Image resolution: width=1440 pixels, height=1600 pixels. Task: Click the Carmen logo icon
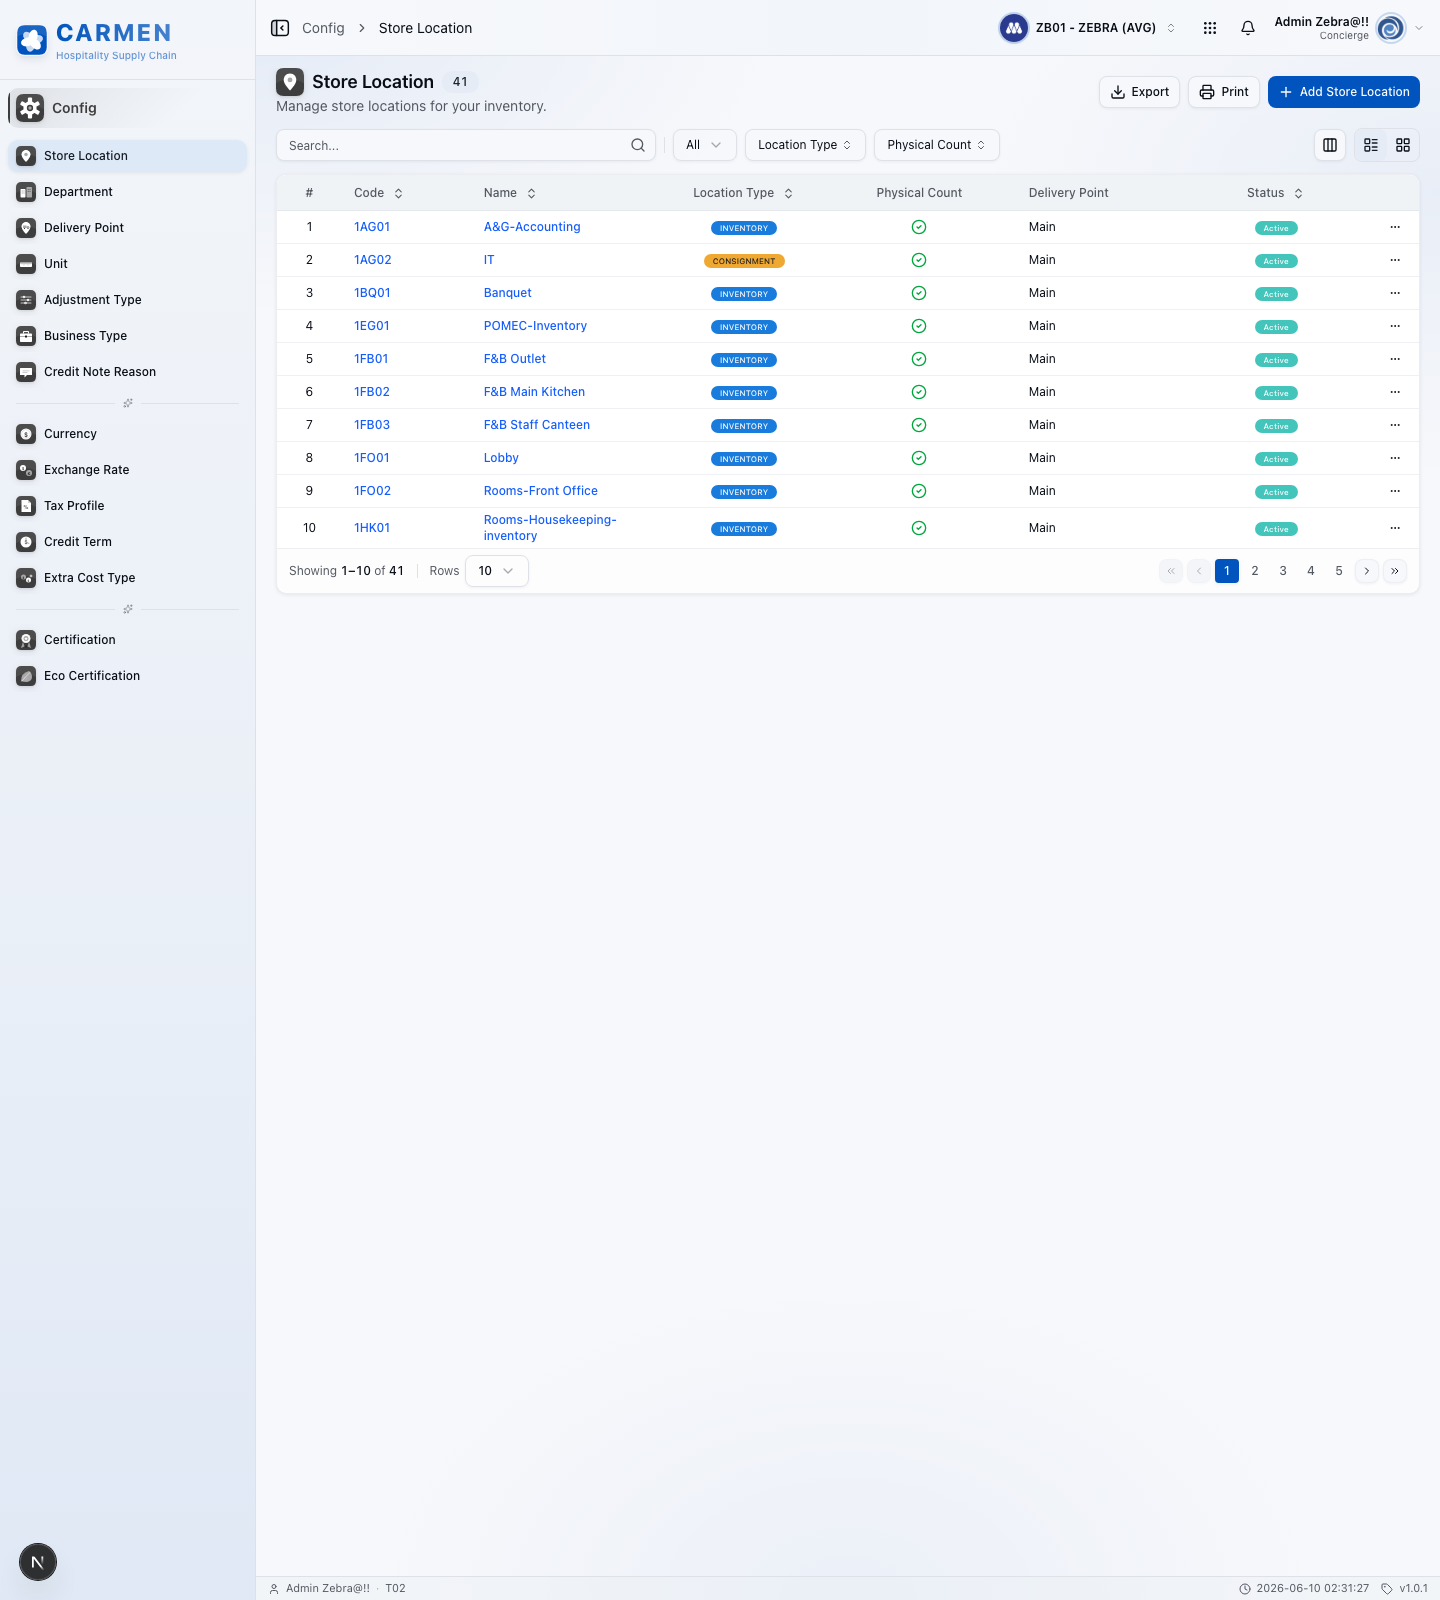[32, 41]
